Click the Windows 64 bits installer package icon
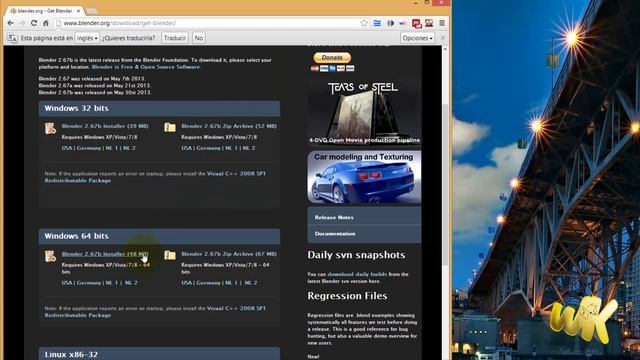This screenshot has height=360, width=640. coord(50,256)
